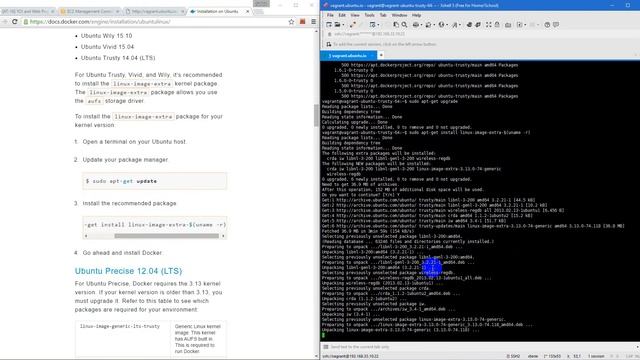
Task: Click the red extension icon in Chrome
Action: click(302, 22)
